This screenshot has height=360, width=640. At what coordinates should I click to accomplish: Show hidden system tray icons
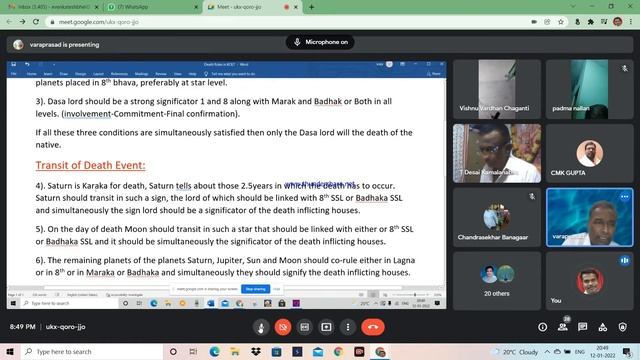[547, 351]
